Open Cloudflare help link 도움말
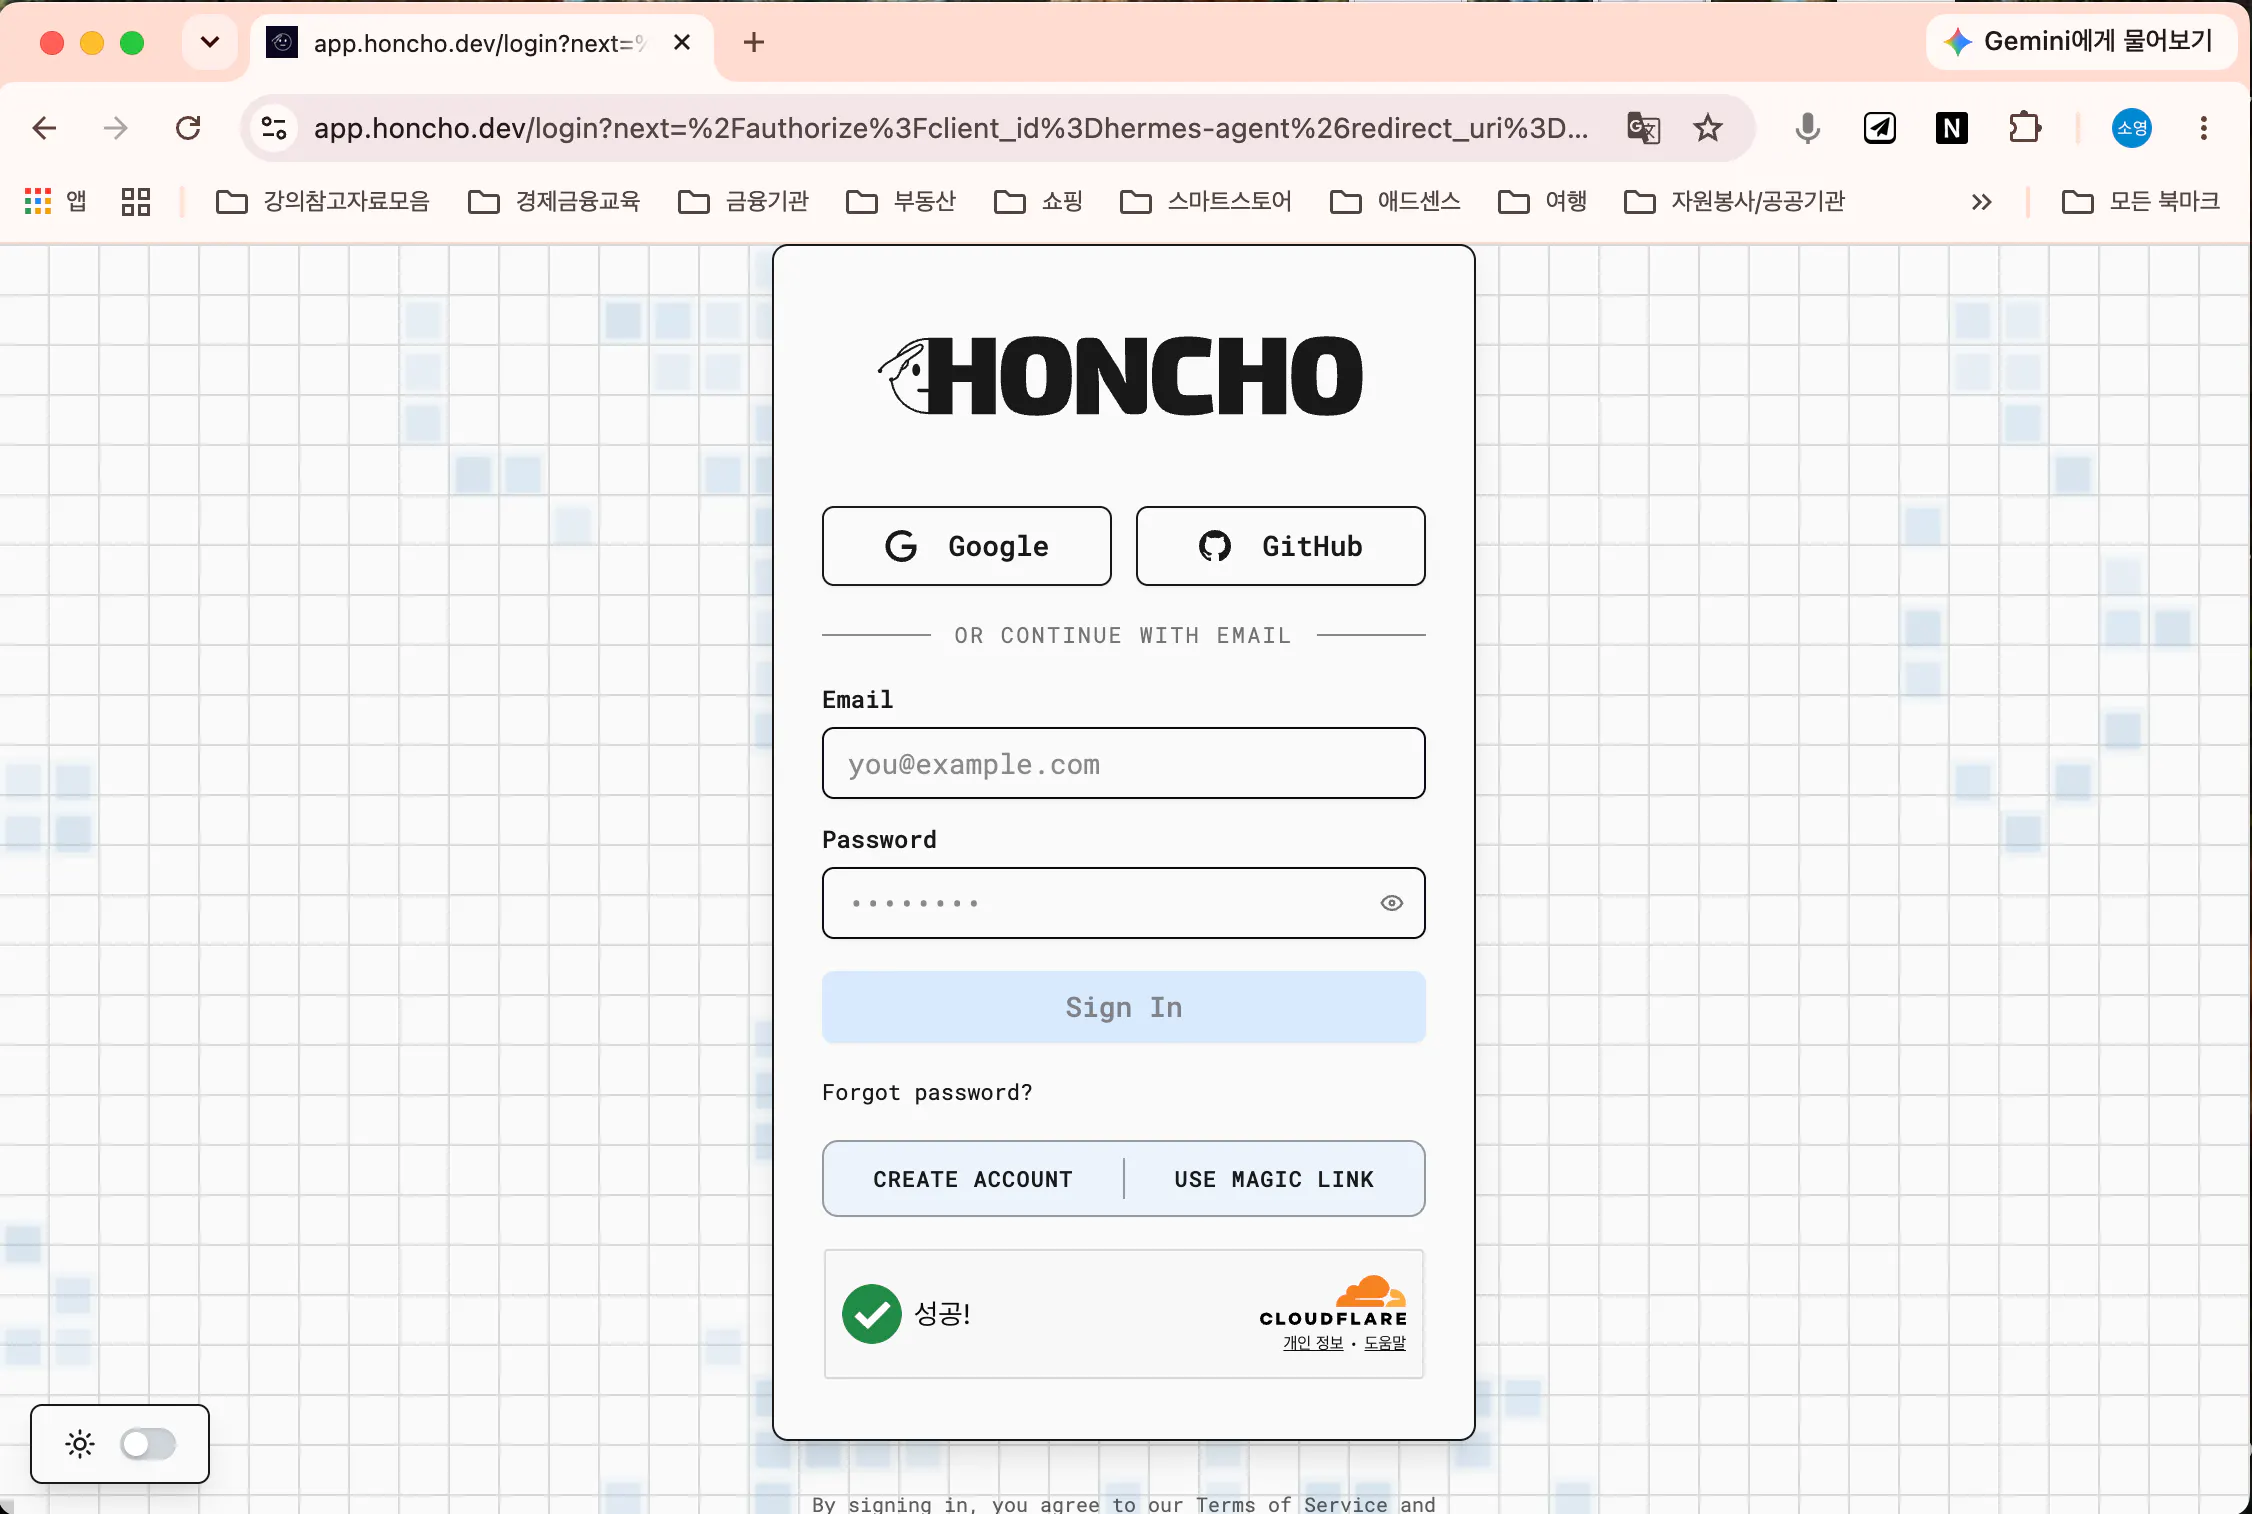This screenshot has width=2252, height=1514. pyautogui.click(x=1385, y=1343)
